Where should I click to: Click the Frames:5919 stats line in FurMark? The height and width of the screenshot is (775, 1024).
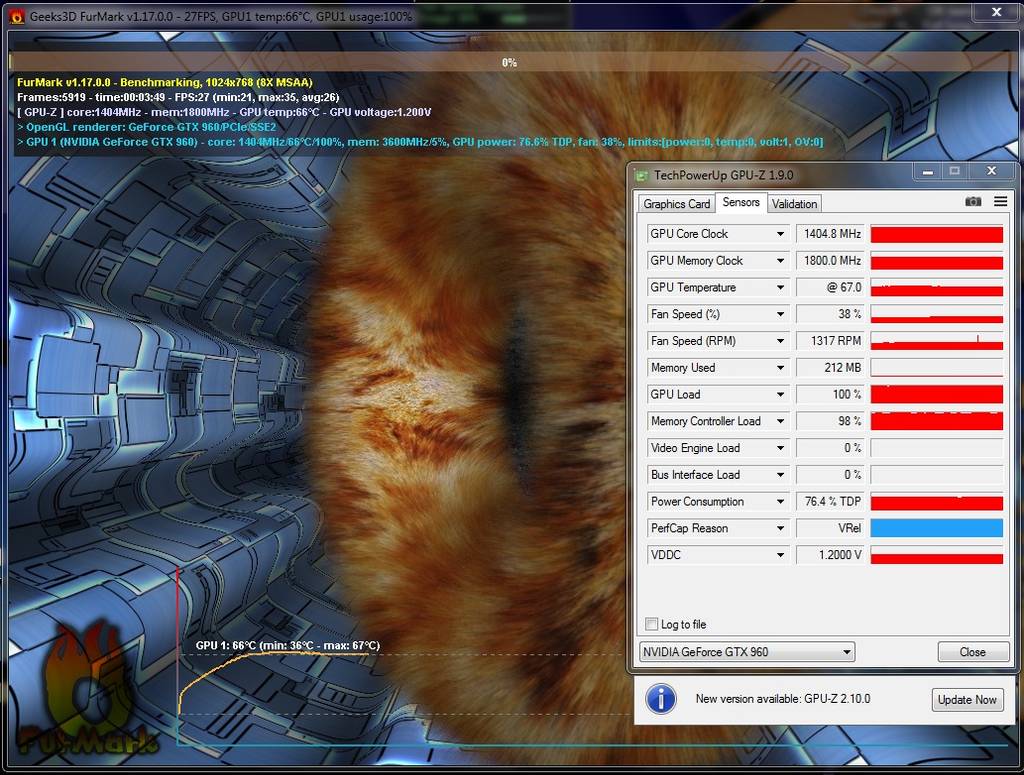click(178, 97)
